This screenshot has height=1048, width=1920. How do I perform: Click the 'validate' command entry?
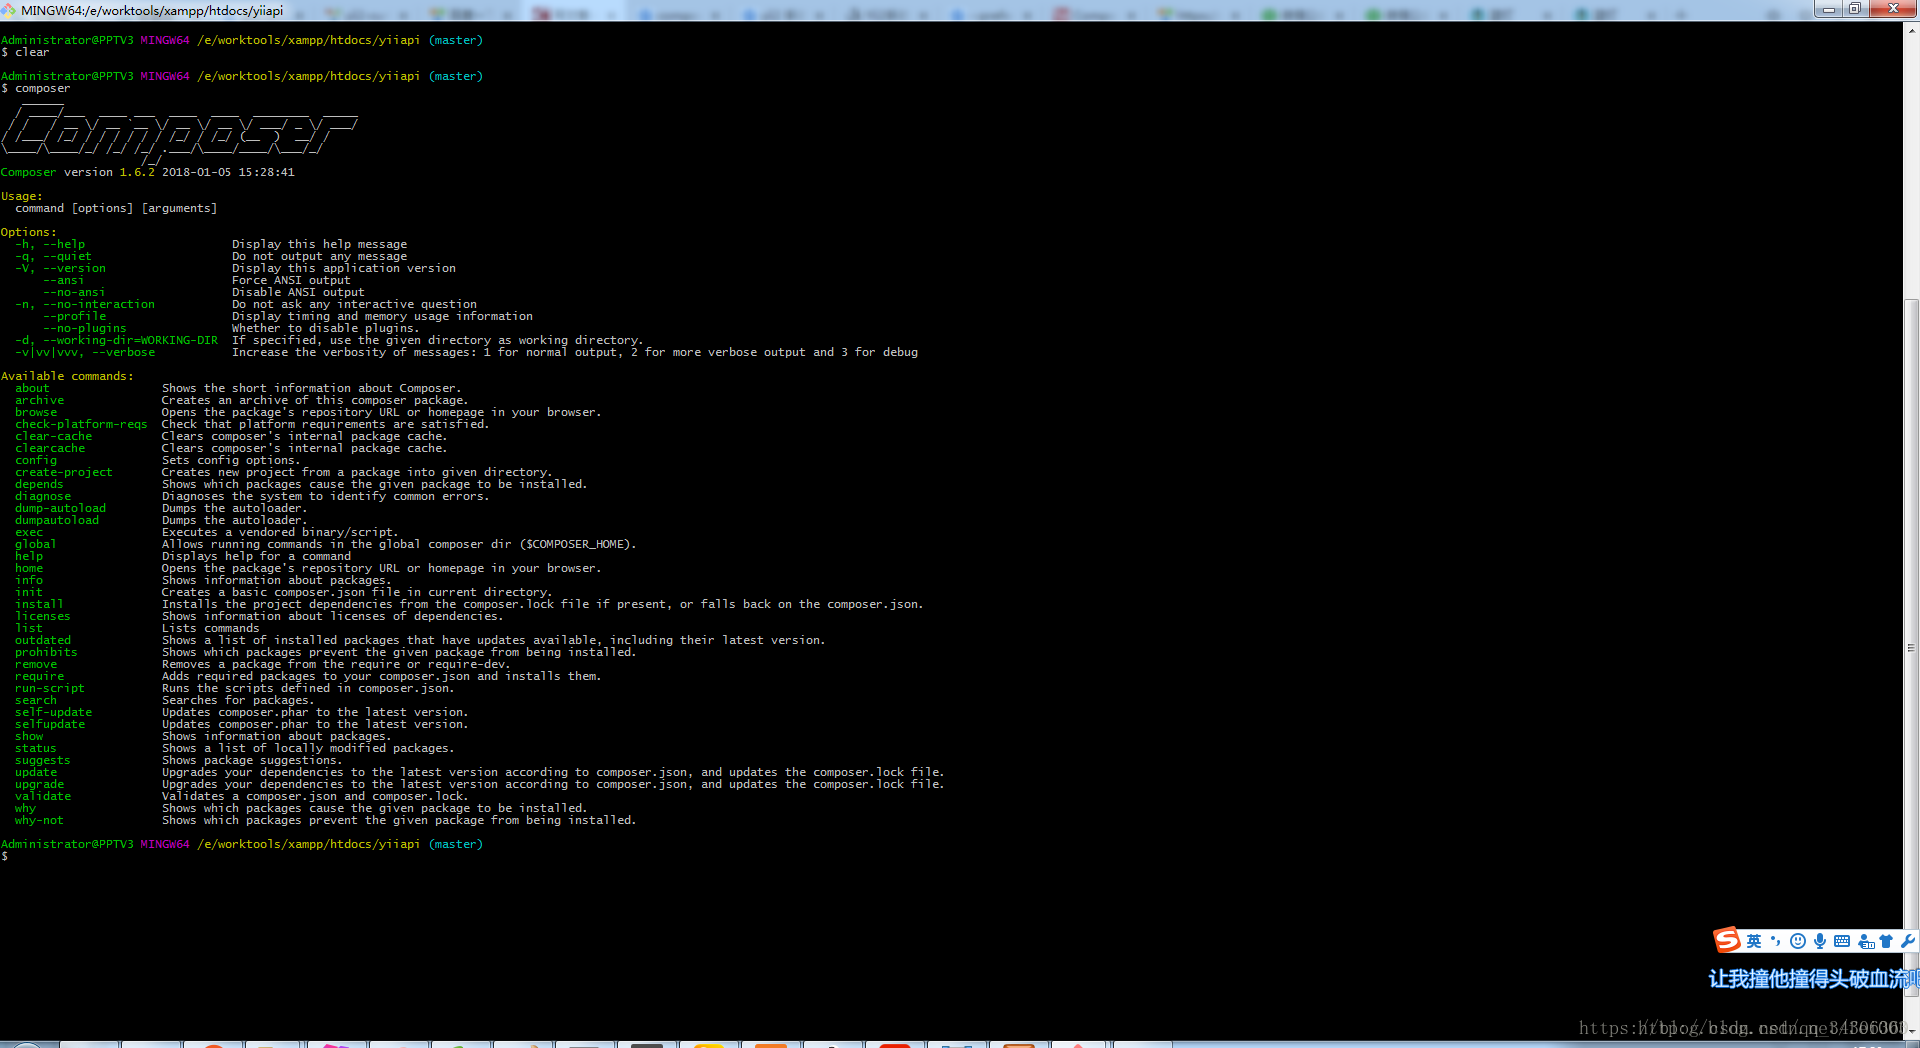click(43, 796)
